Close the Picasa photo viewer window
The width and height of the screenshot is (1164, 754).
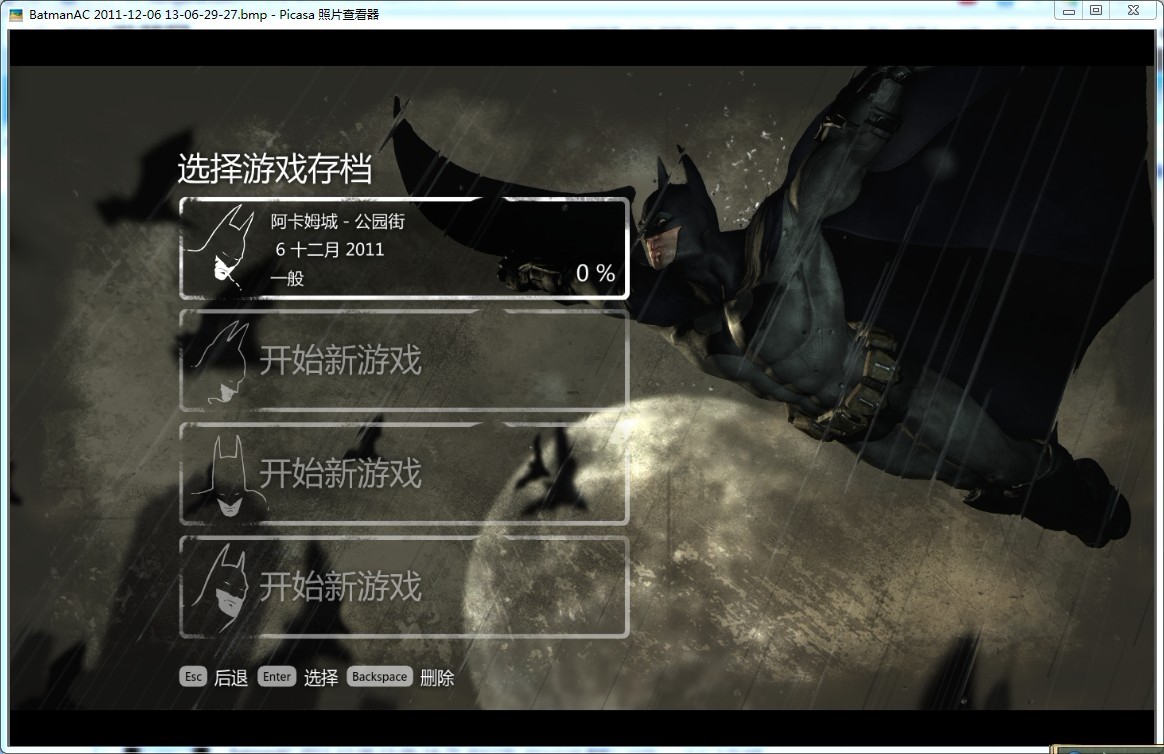coord(1134,10)
